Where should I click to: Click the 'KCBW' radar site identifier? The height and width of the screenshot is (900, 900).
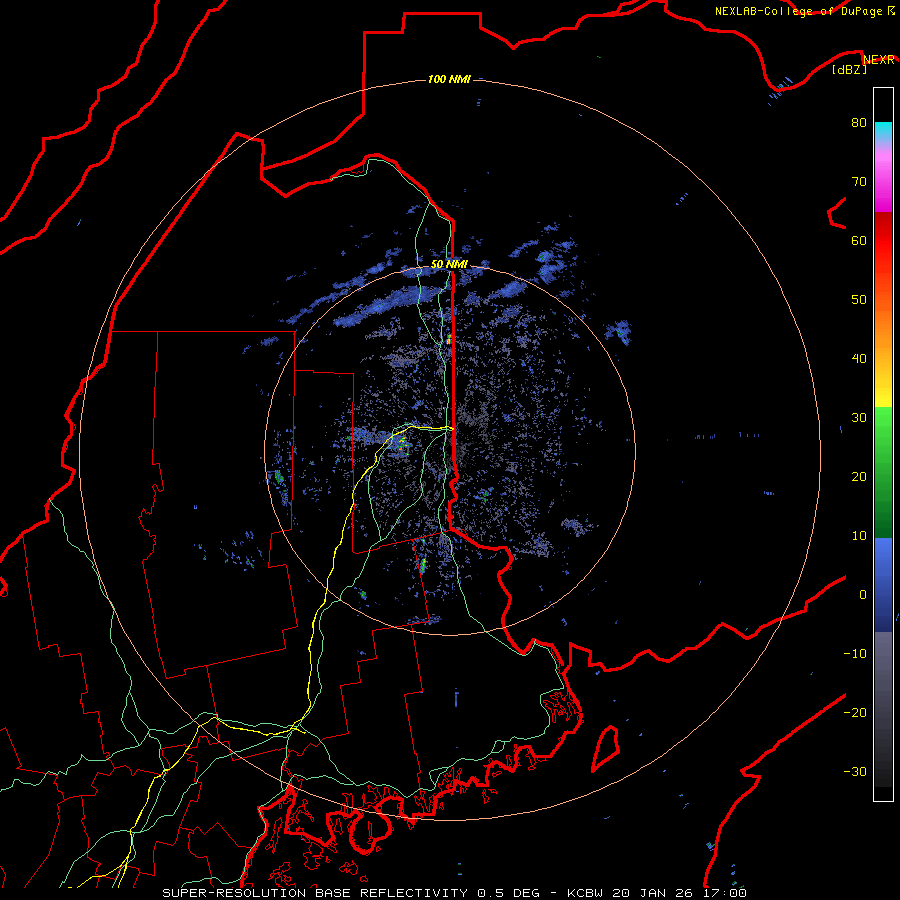click(x=587, y=893)
